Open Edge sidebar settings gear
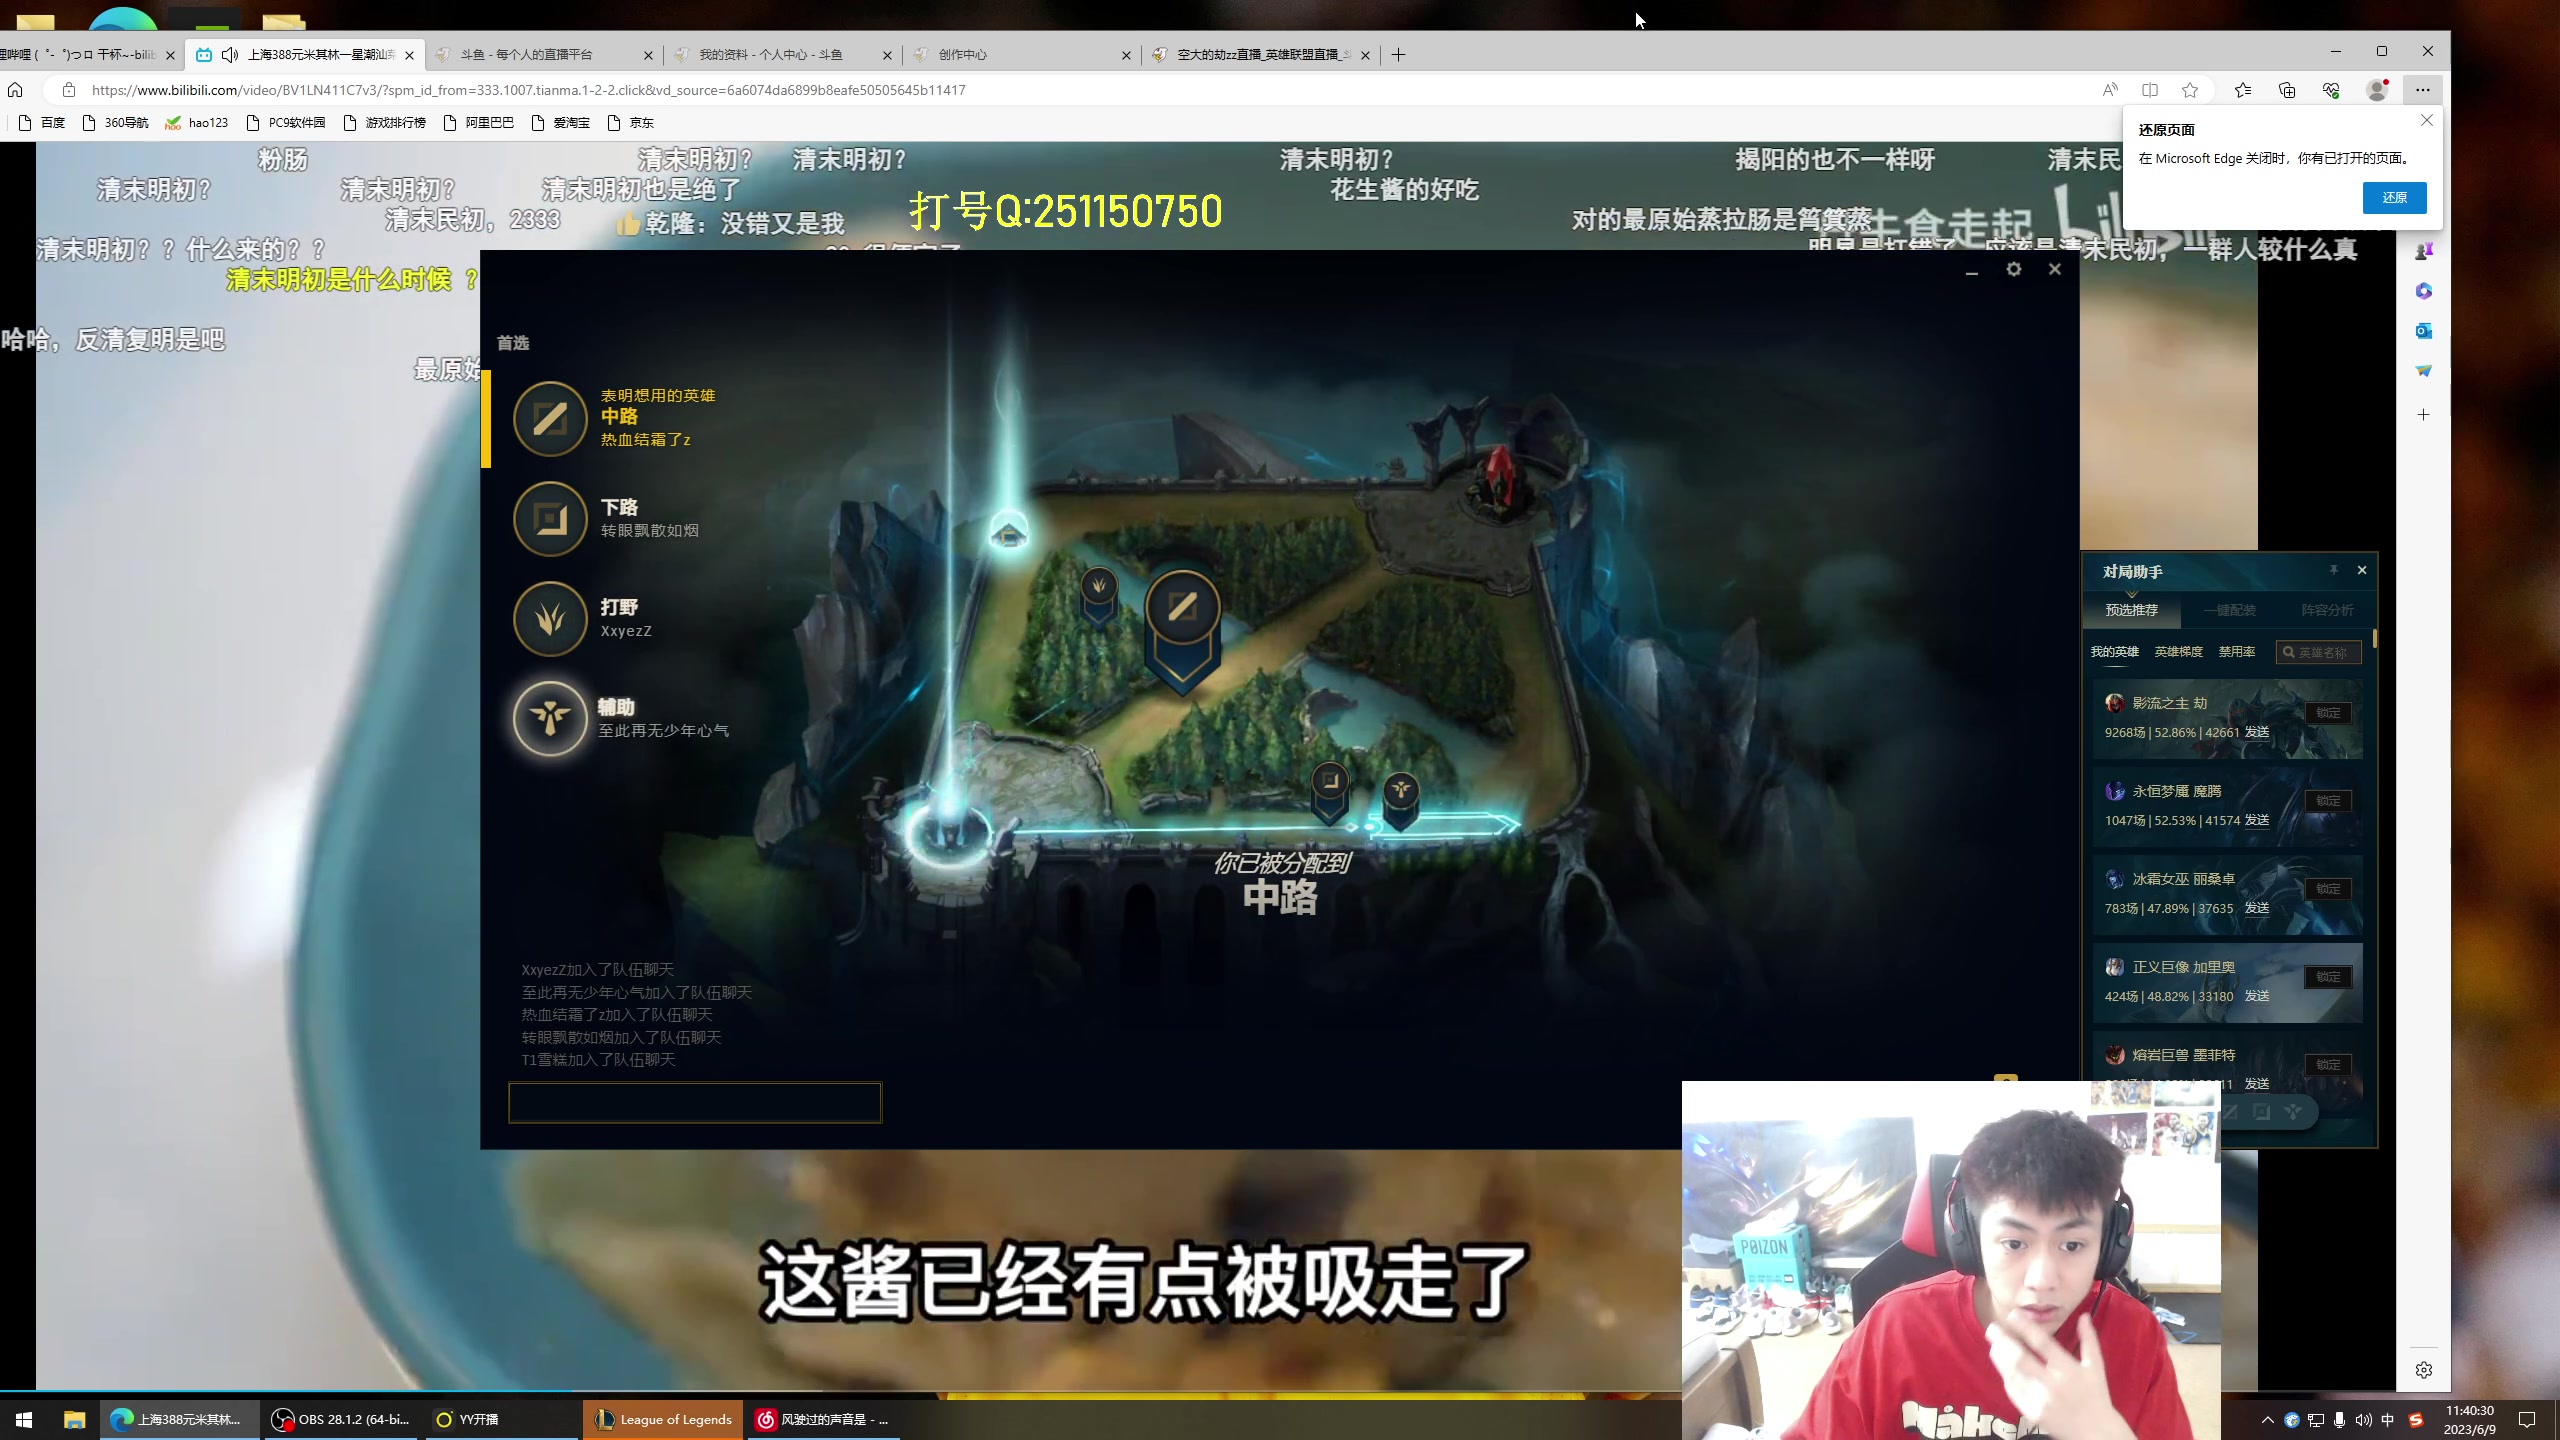Image resolution: width=2560 pixels, height=1440 pixels. [x=2423, y=1370]
